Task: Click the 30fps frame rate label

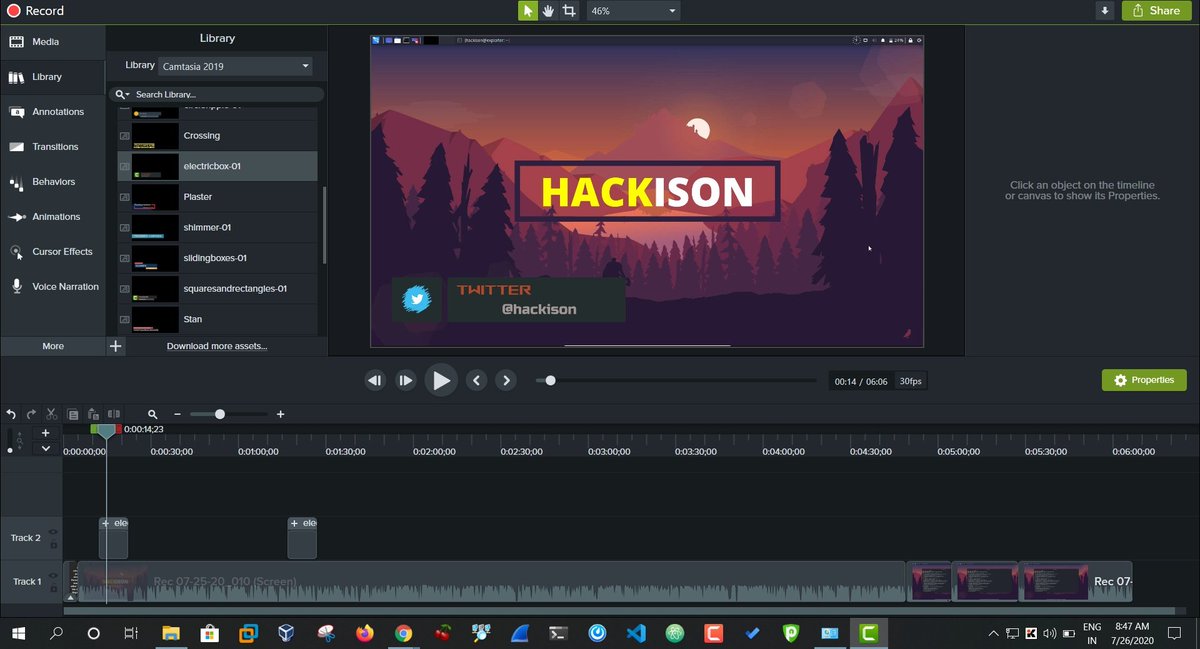Action: (911, 381)
